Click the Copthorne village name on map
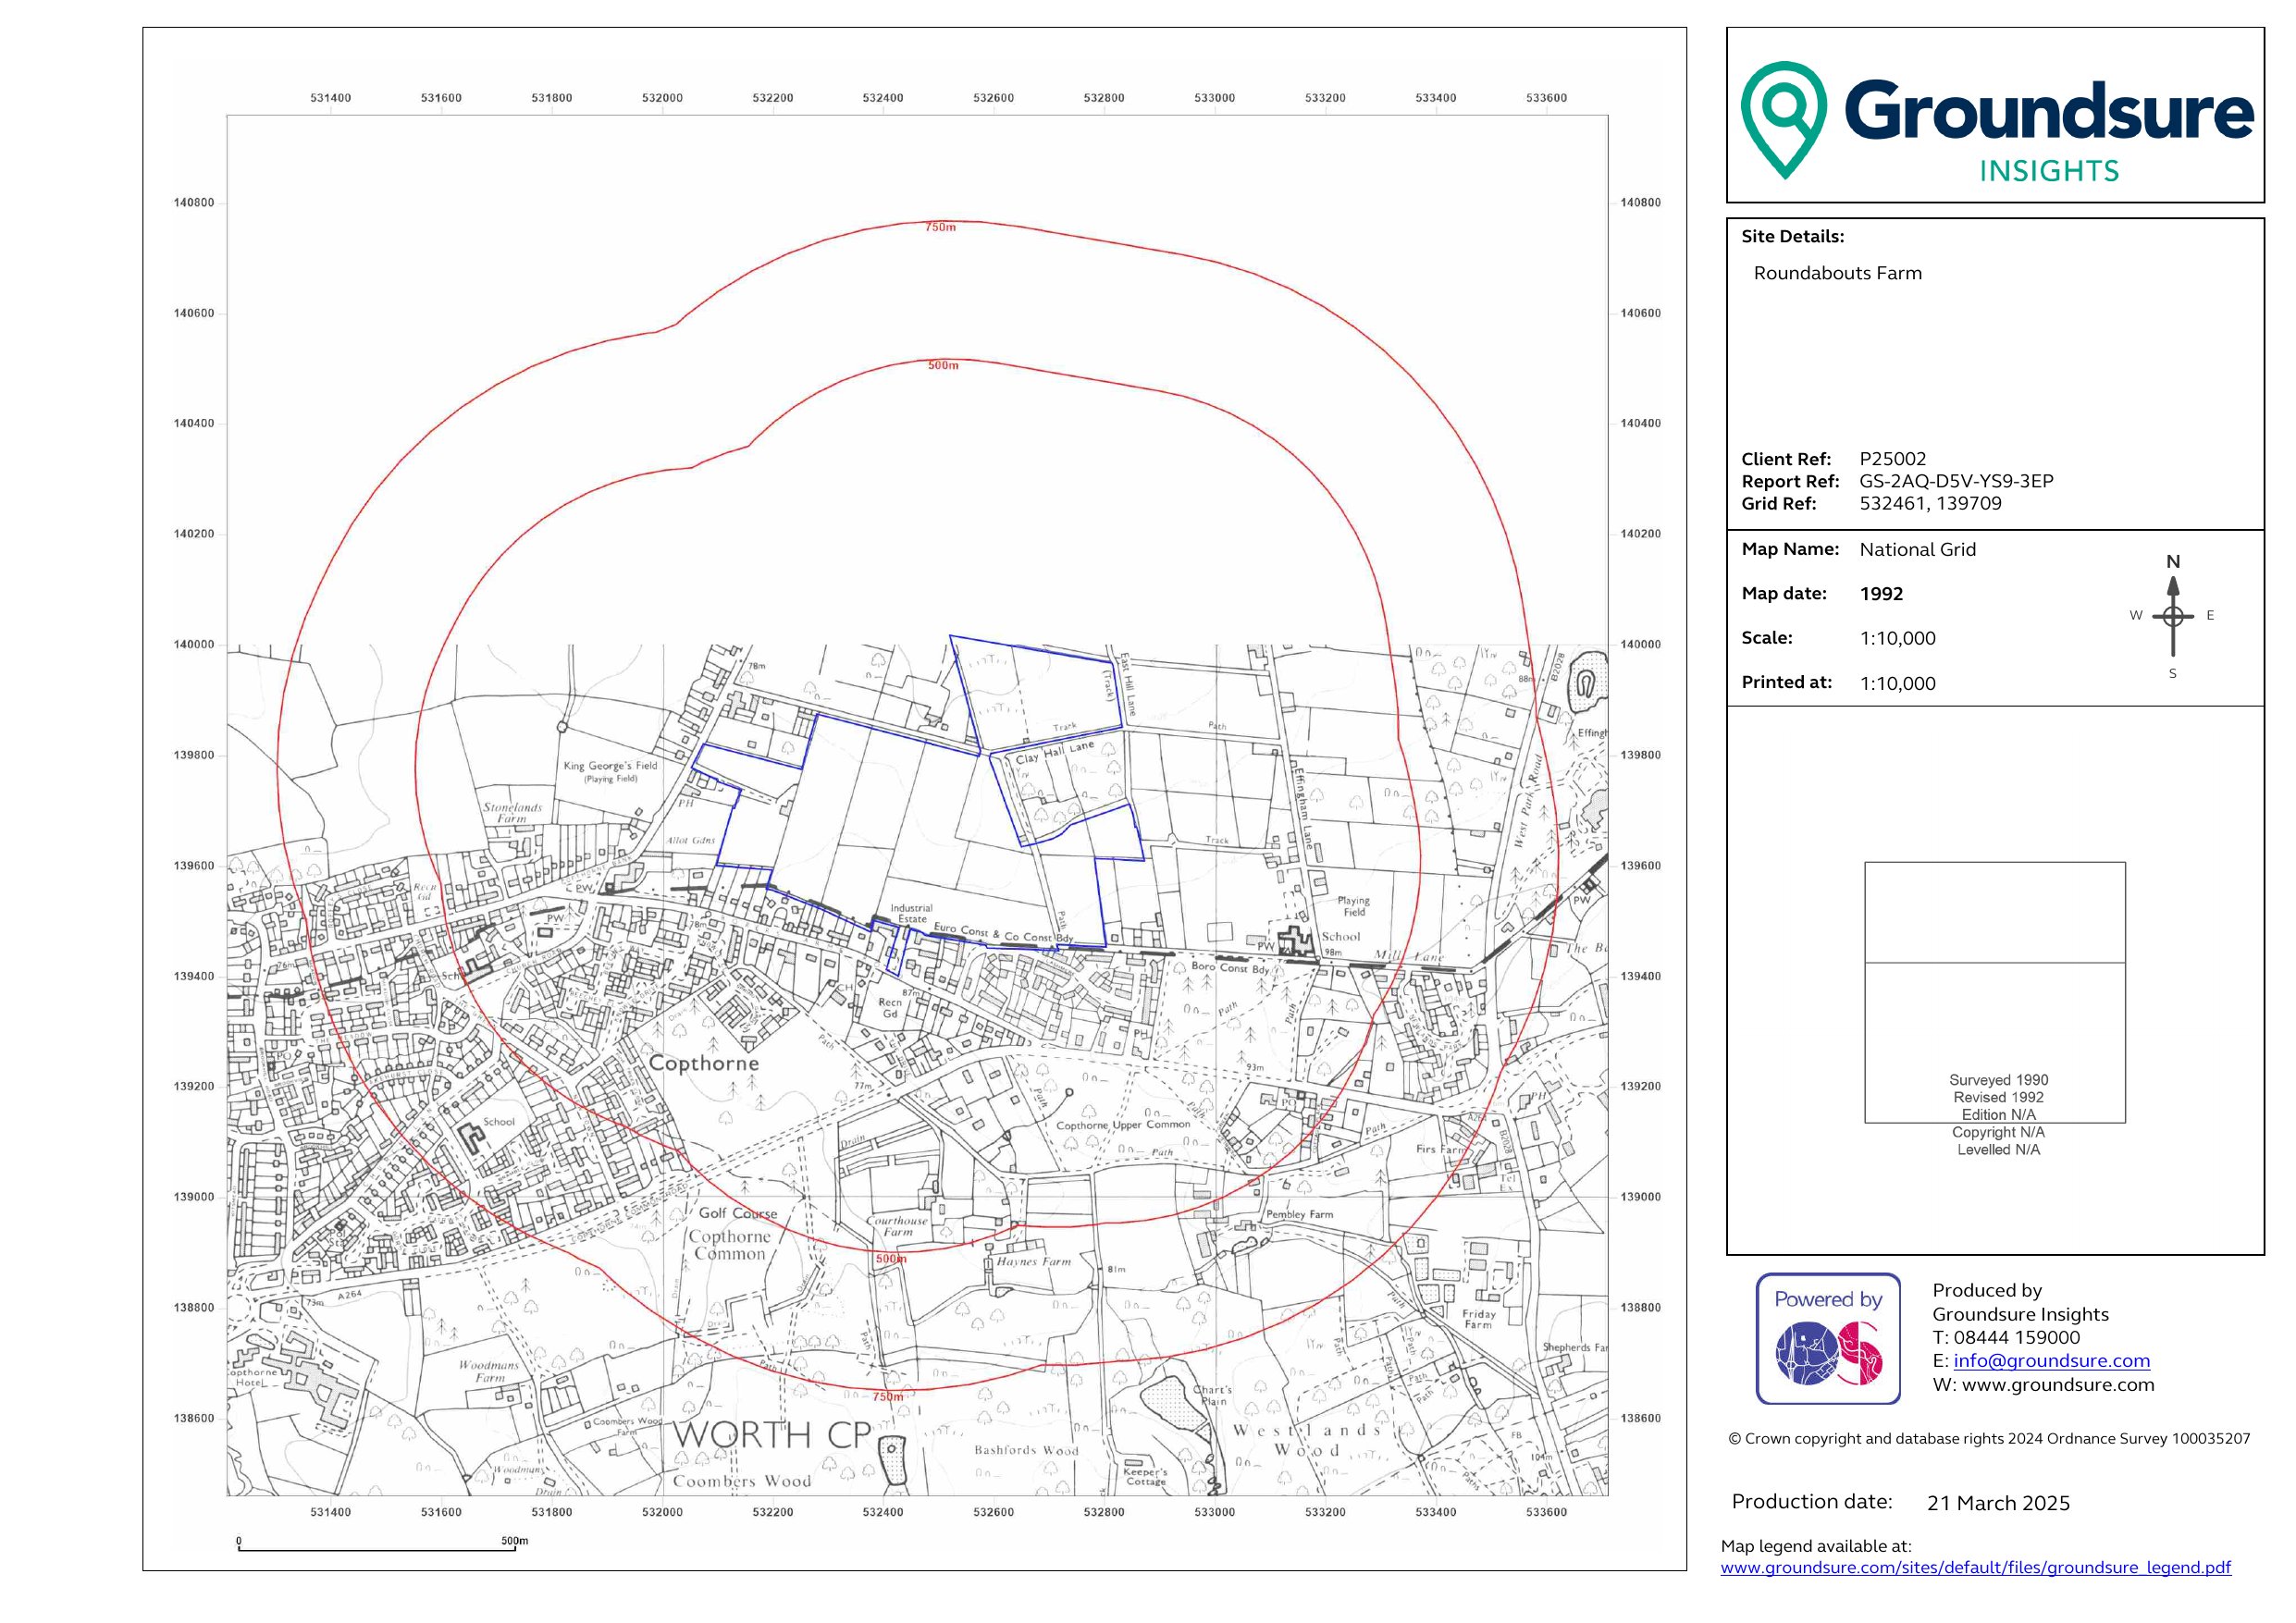This screenshot has width=2296, height=1623. 704,1063
